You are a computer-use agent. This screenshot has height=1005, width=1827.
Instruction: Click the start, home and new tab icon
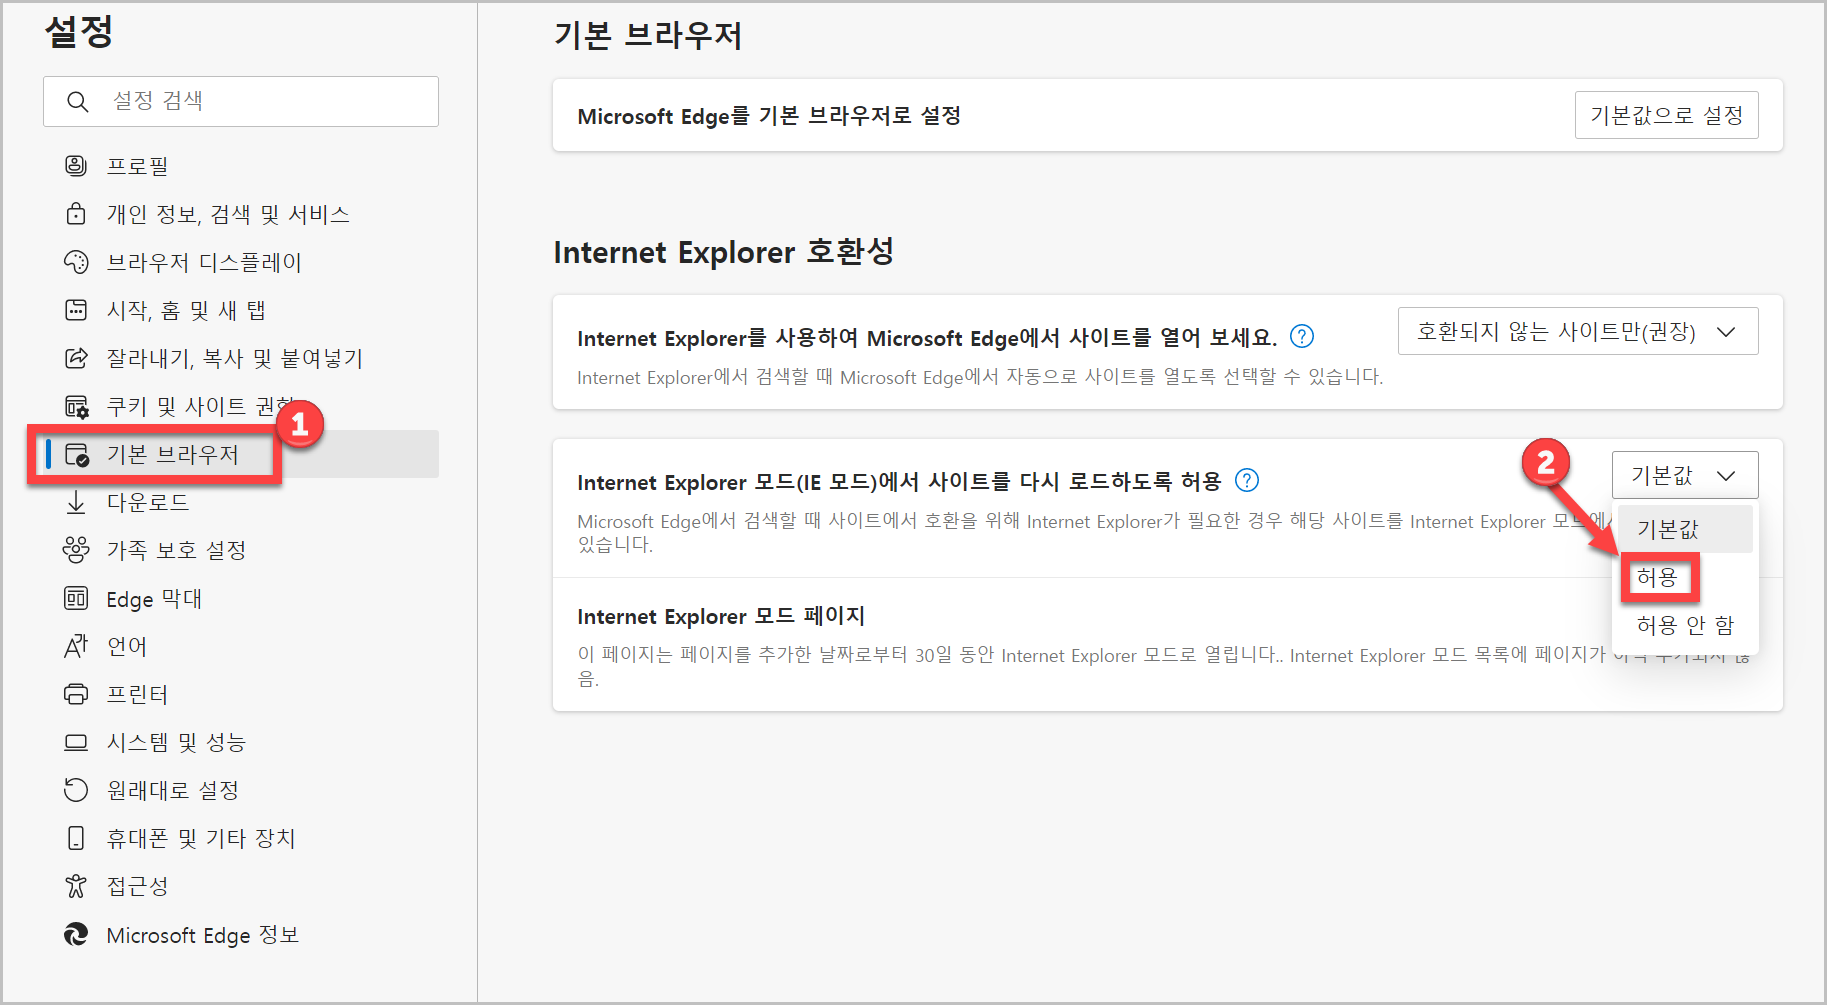pos(76,310)
